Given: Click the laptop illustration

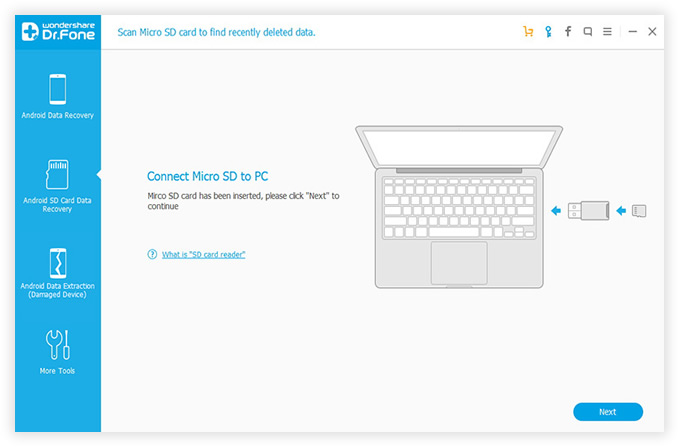Looking at the screenshot, I should click(459, 207).
